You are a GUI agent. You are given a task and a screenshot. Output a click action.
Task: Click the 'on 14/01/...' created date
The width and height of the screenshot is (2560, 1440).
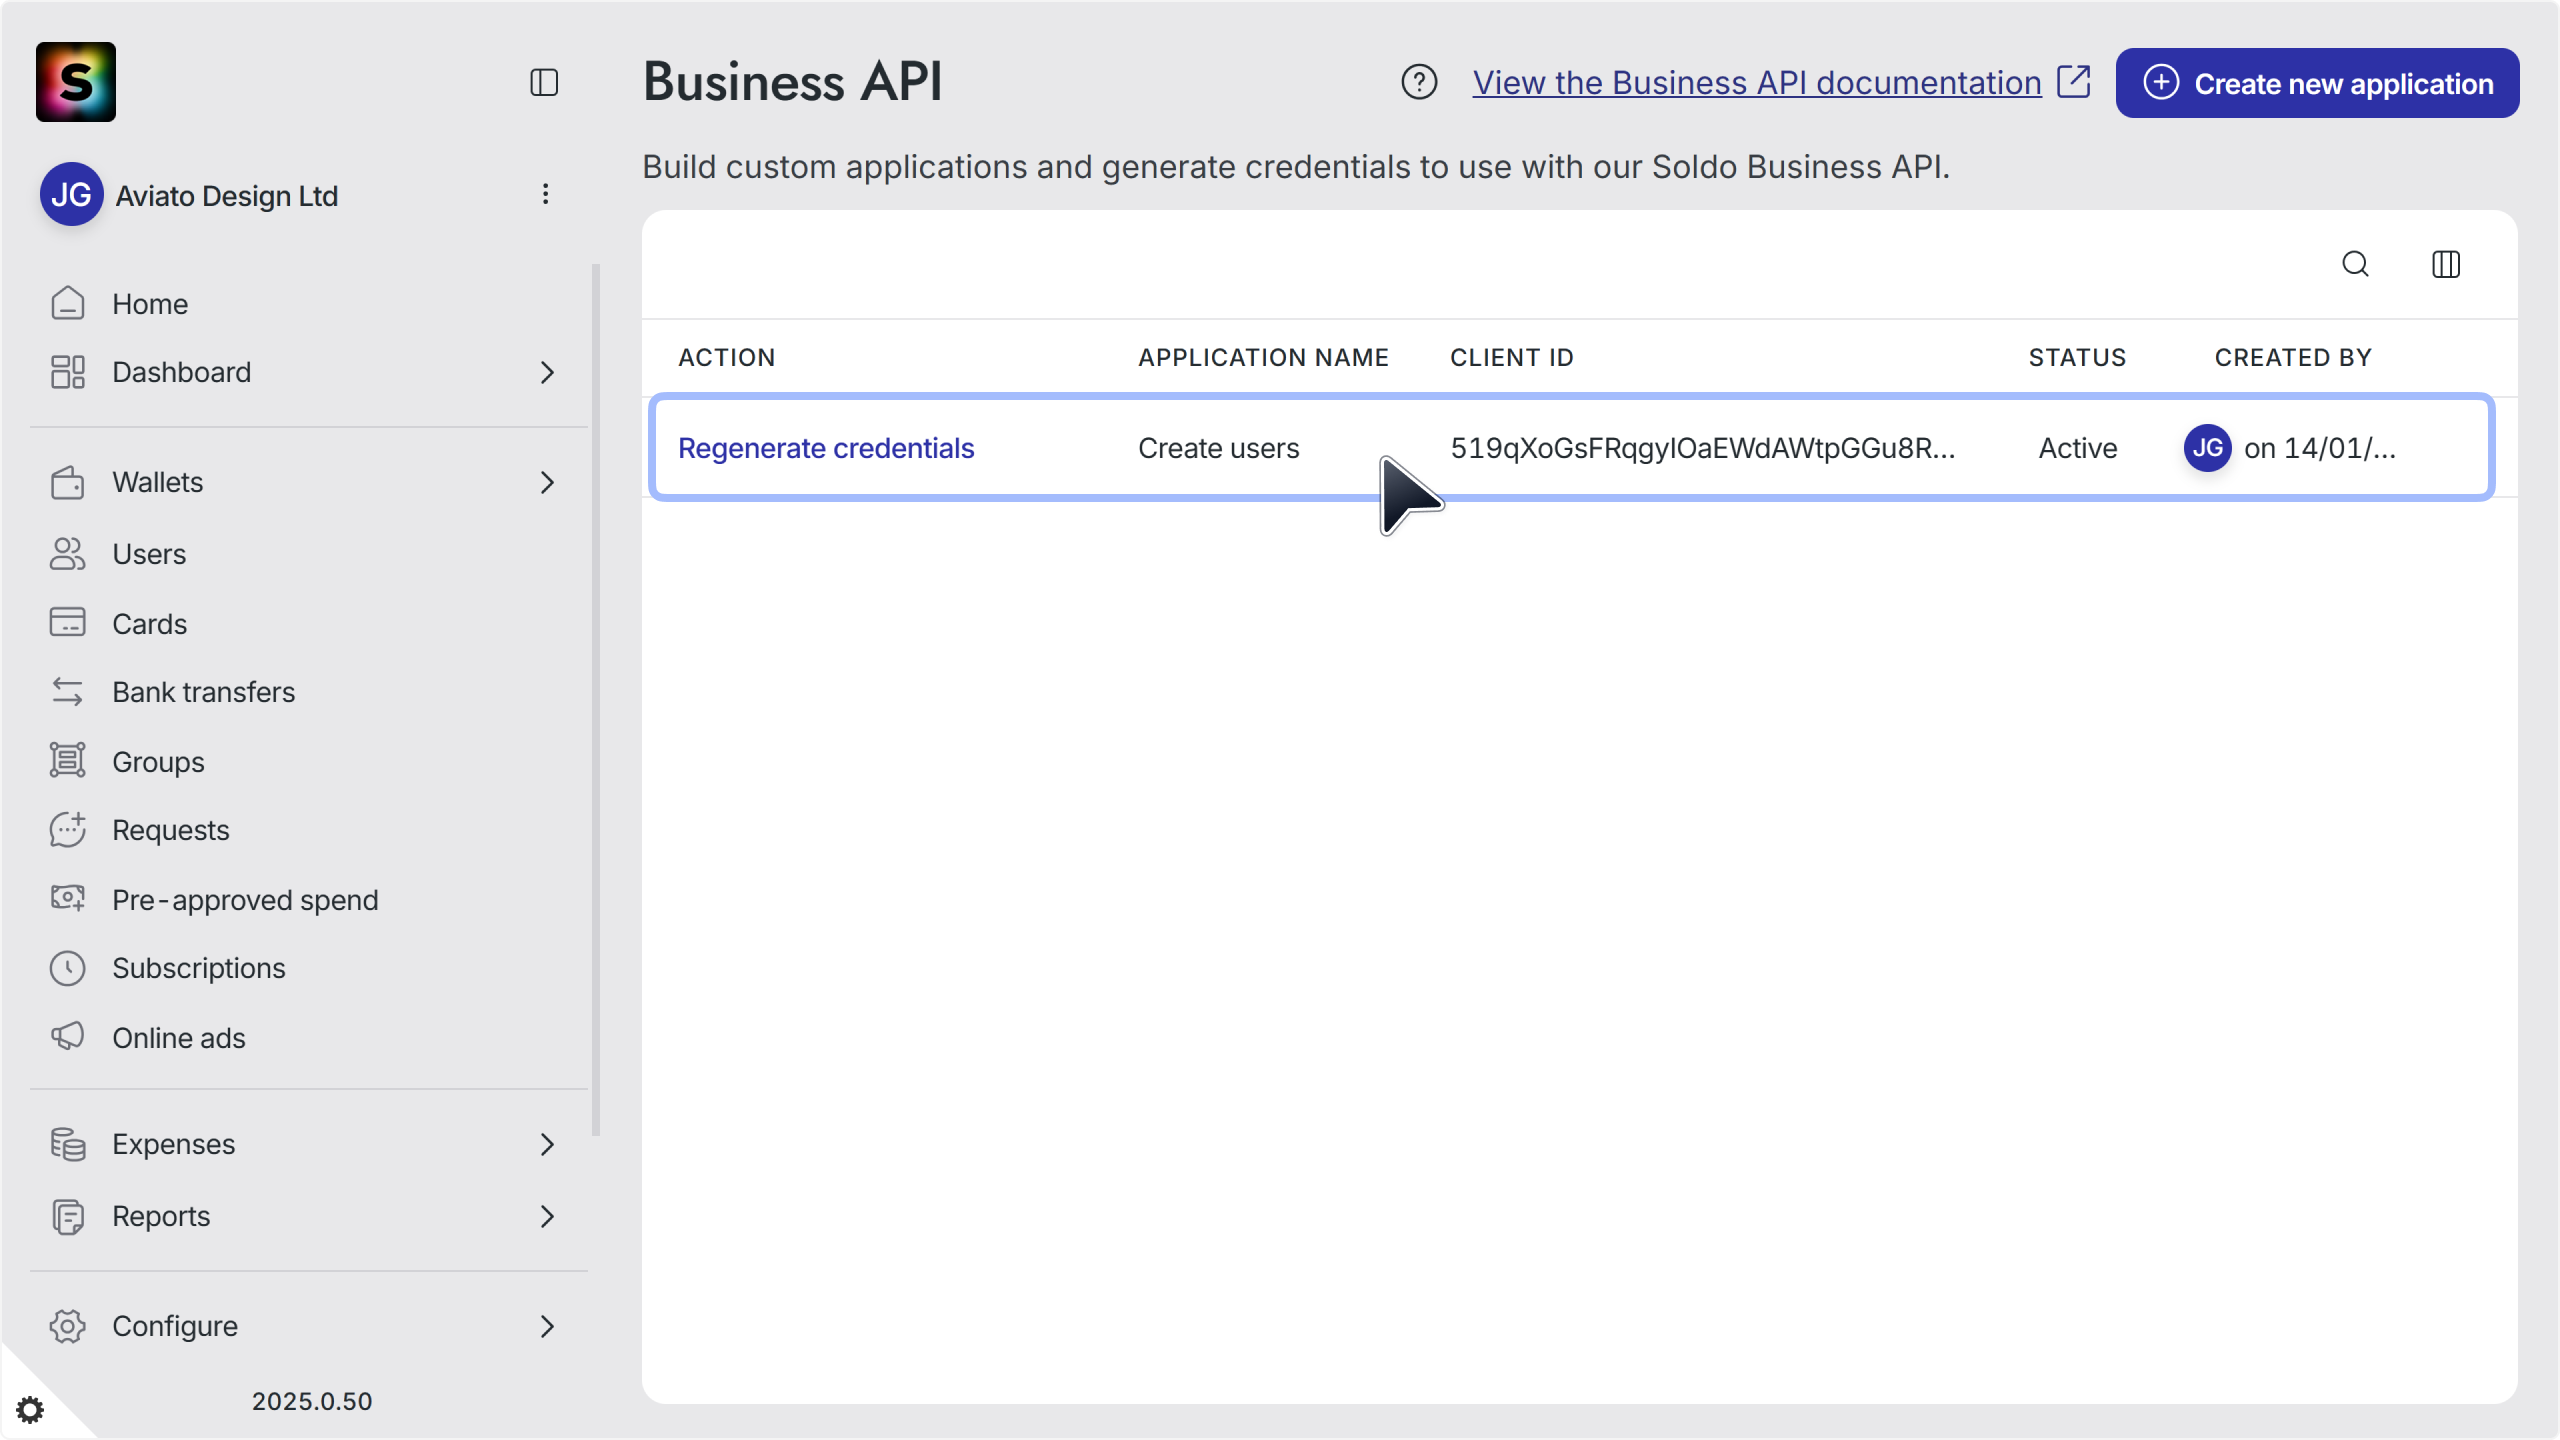(x=2320, y=448)
